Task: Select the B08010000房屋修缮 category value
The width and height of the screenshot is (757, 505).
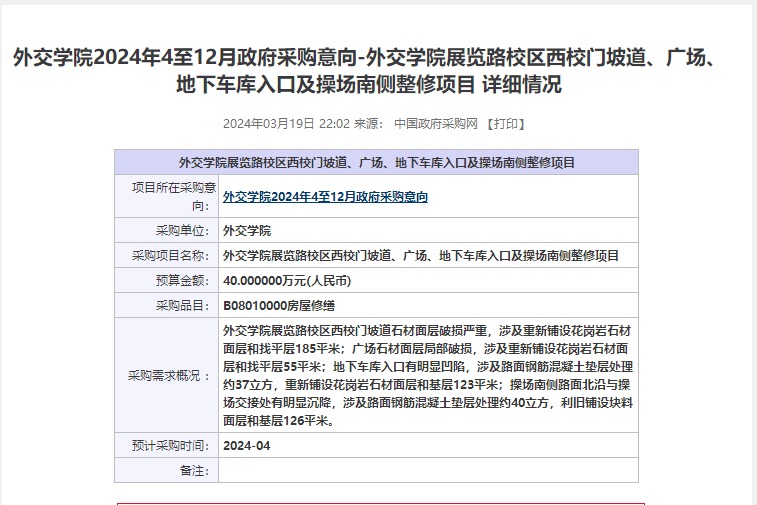Action: [279, 305]
